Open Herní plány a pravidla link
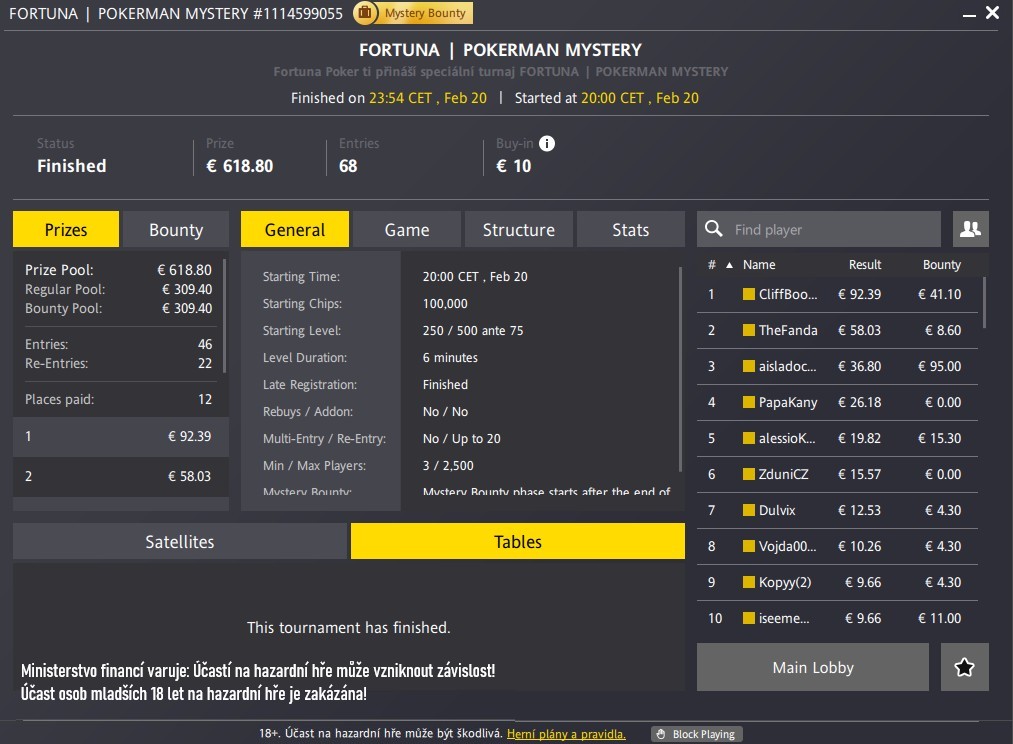The image size is (1013, 744). pyautogui.click(x=566, y=734)
